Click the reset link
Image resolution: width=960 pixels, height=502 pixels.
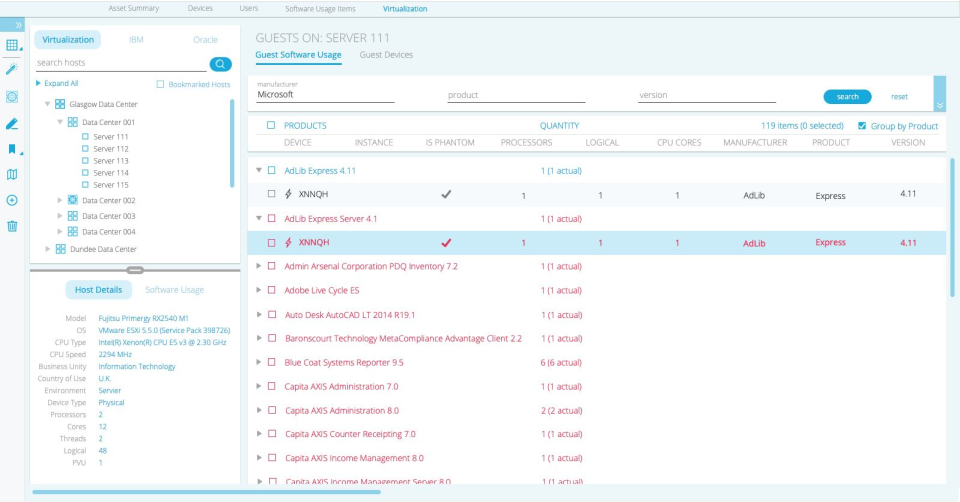(x=899, y=97)
